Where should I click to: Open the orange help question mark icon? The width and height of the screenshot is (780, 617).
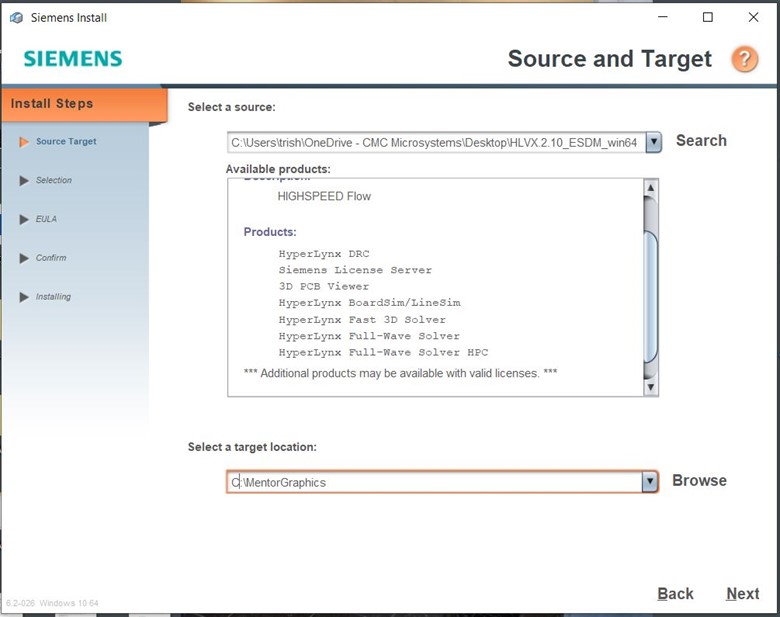pos(744,59)
